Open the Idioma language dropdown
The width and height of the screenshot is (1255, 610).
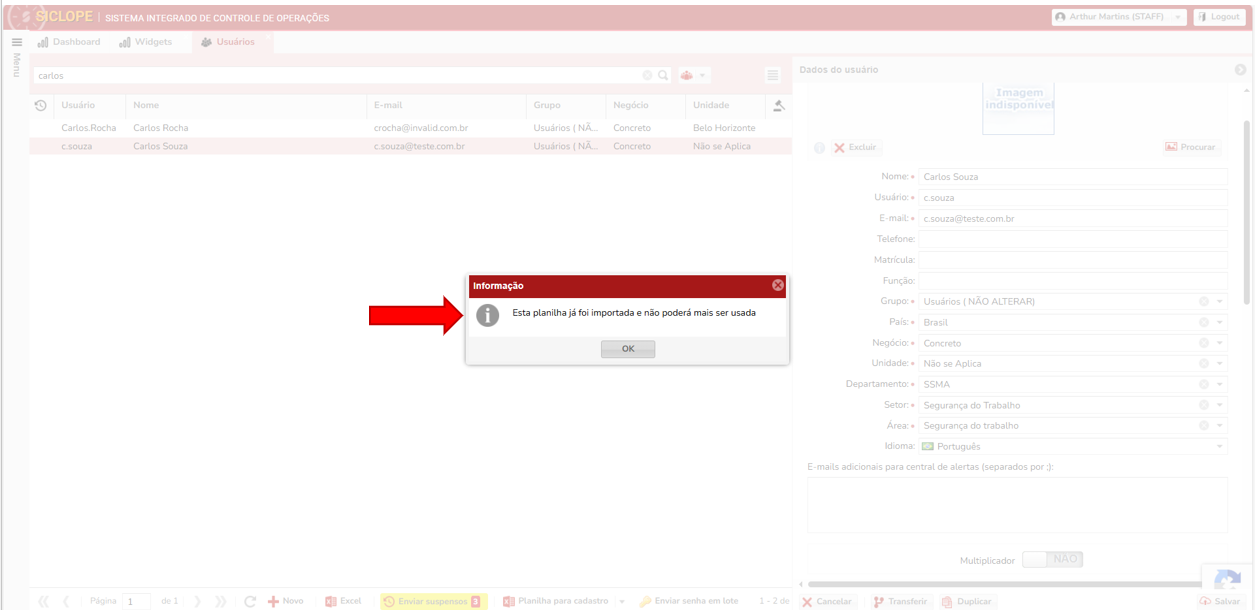[1220, 447]
